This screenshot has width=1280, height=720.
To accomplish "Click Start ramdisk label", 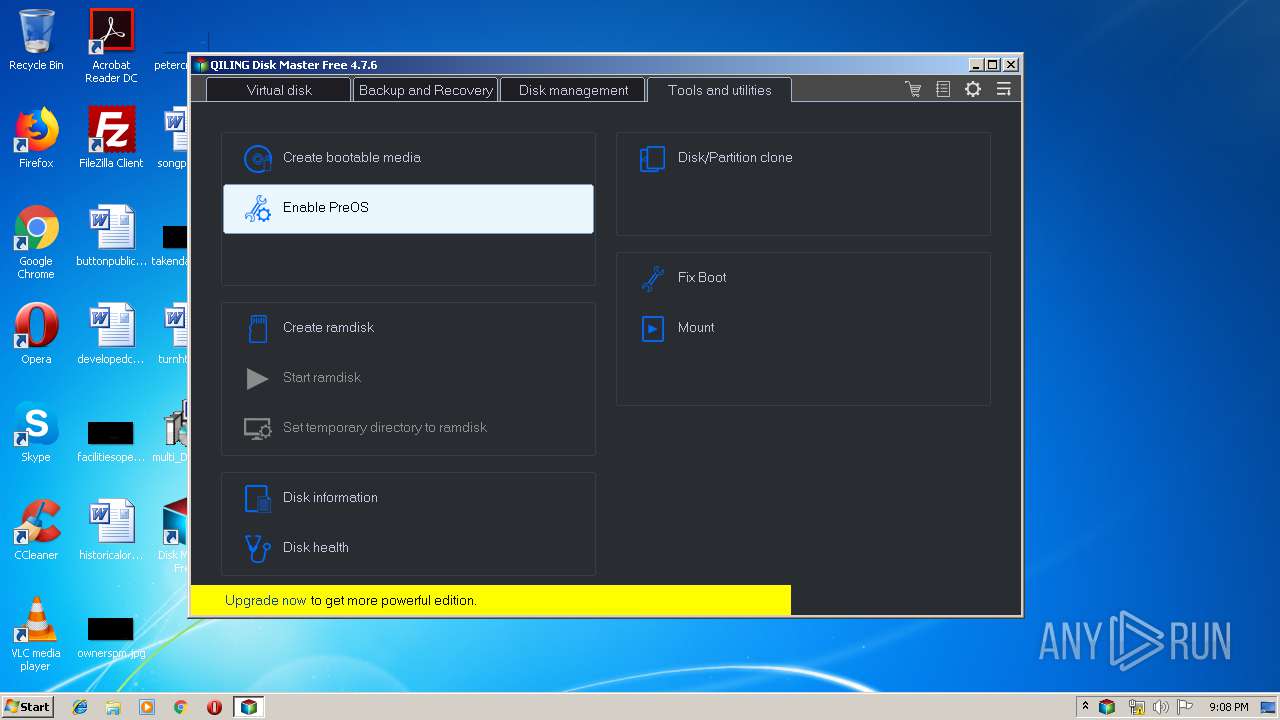I will [x=322, y=378].
